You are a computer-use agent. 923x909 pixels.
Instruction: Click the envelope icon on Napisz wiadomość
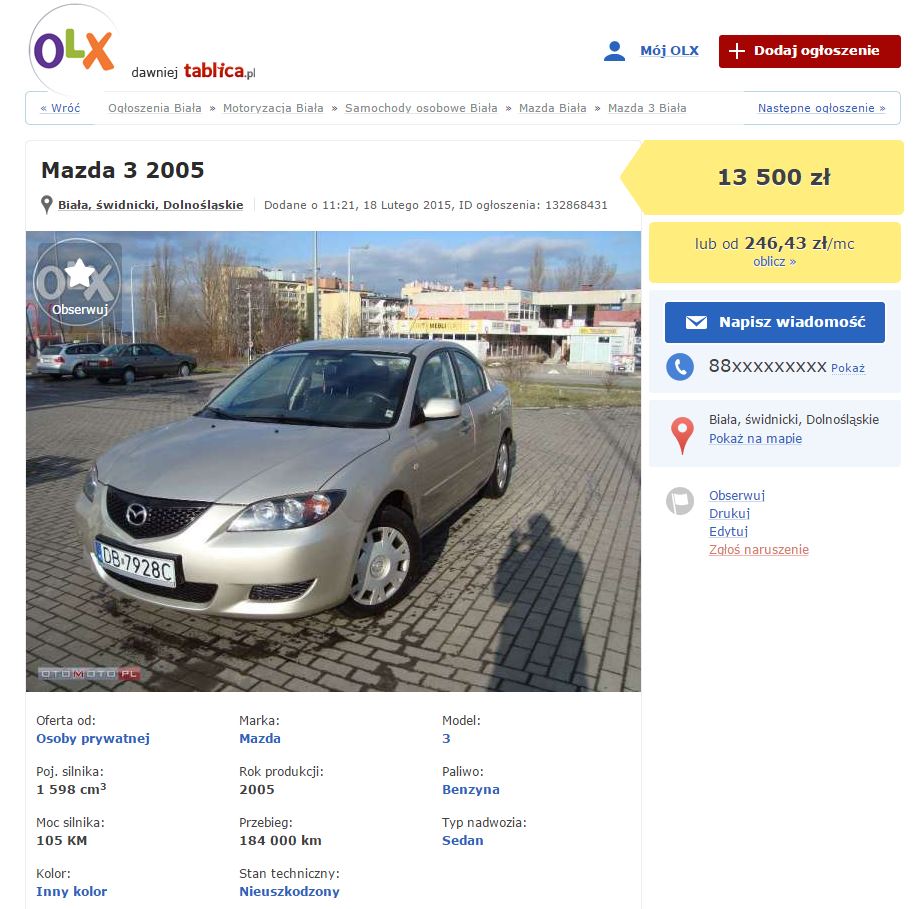tap(696, 322)
